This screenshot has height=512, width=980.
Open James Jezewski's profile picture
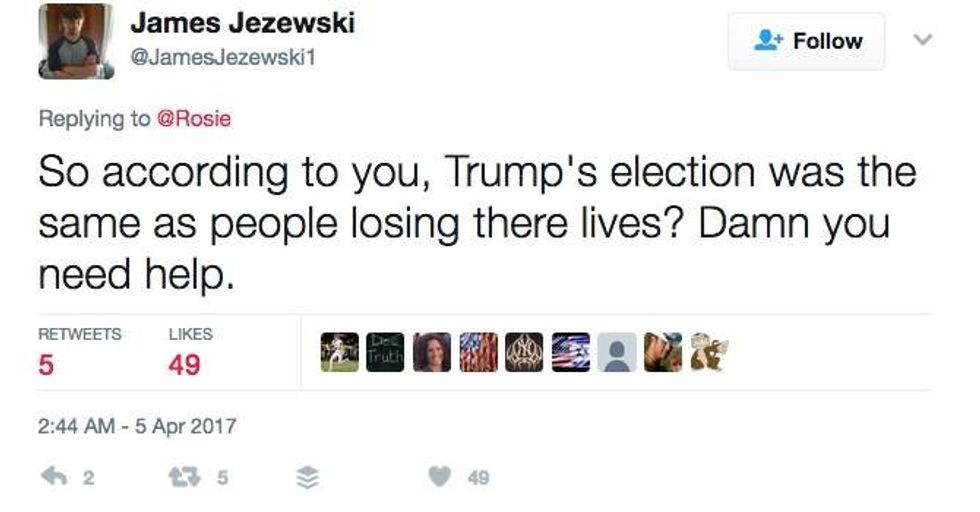click(76, 41)
